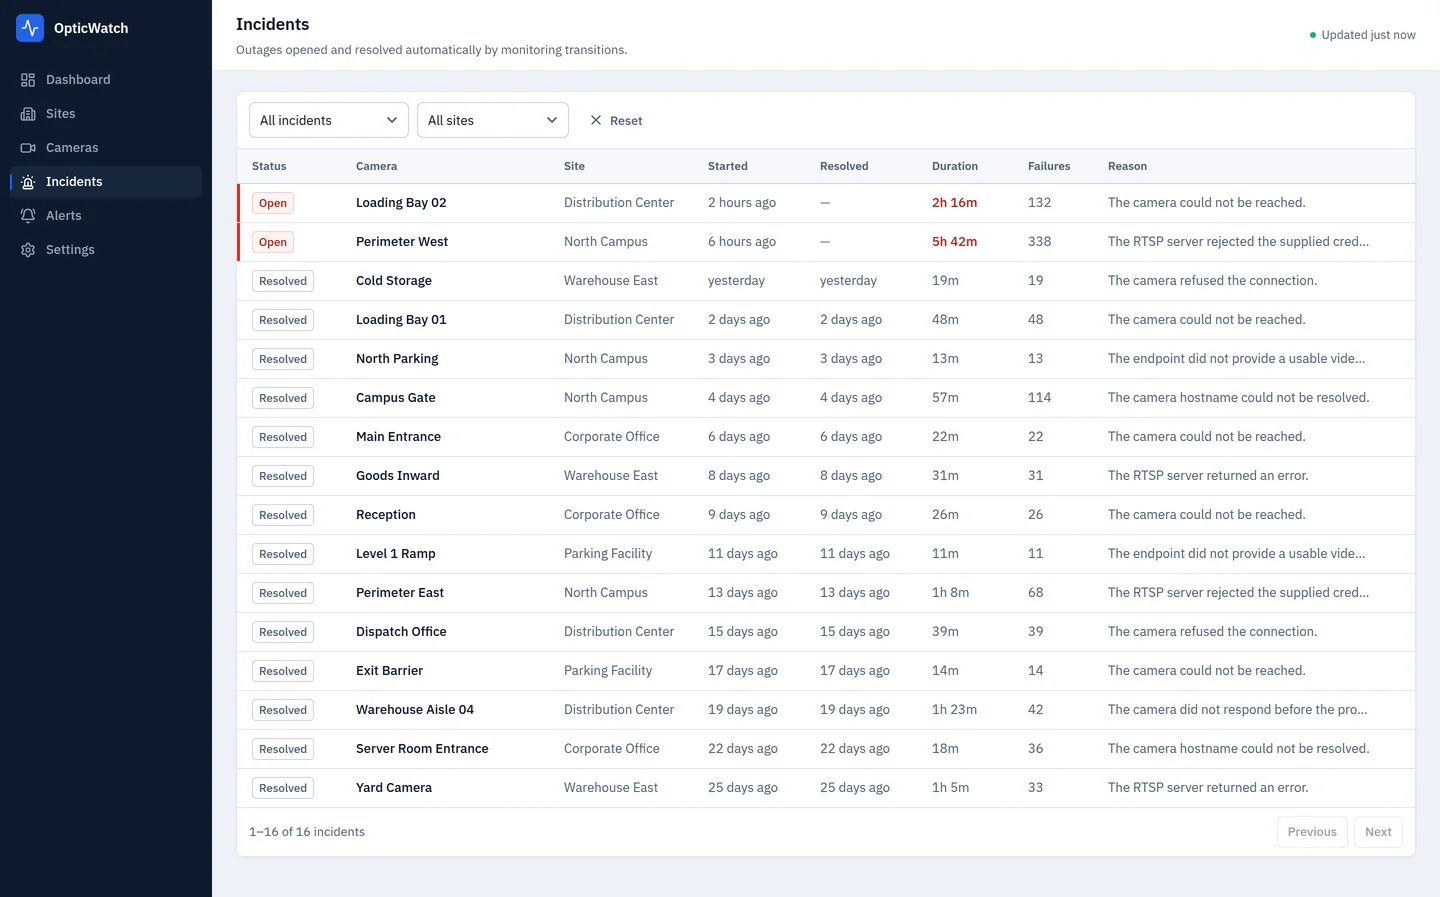Click the Updated just now status
The image size is (1440, 897).
tap(1362, 35)
